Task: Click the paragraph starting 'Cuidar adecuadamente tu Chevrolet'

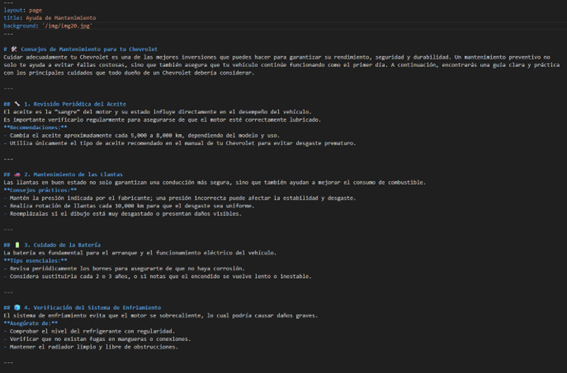Action: coord(282,65)
